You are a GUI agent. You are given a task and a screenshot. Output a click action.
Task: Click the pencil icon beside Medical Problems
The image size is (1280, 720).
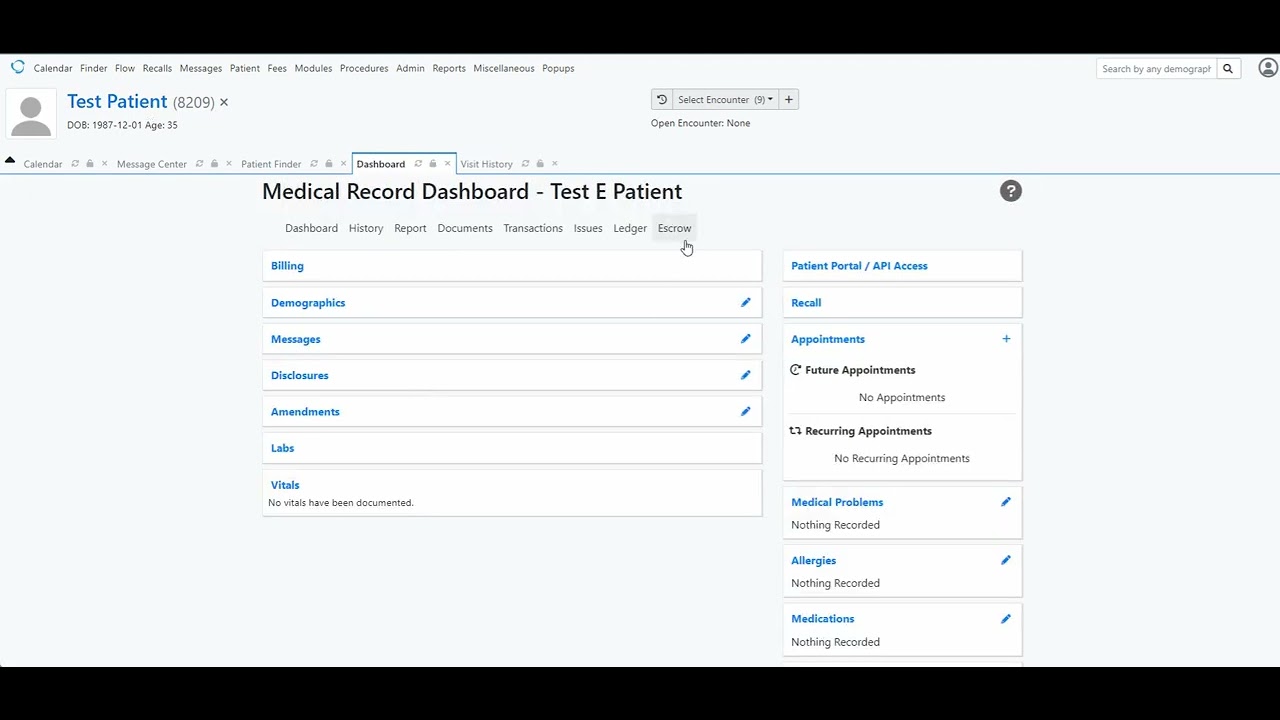(1006, 502)
